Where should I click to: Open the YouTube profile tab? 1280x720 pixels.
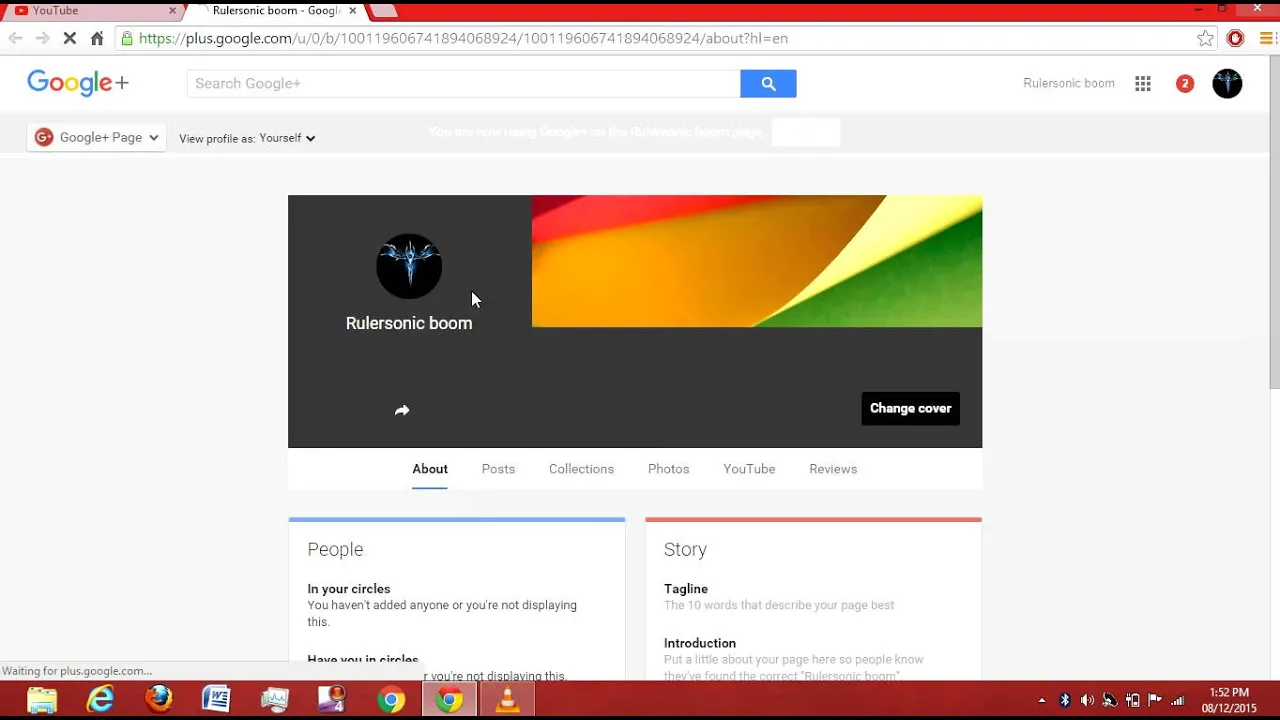[749, 469]
